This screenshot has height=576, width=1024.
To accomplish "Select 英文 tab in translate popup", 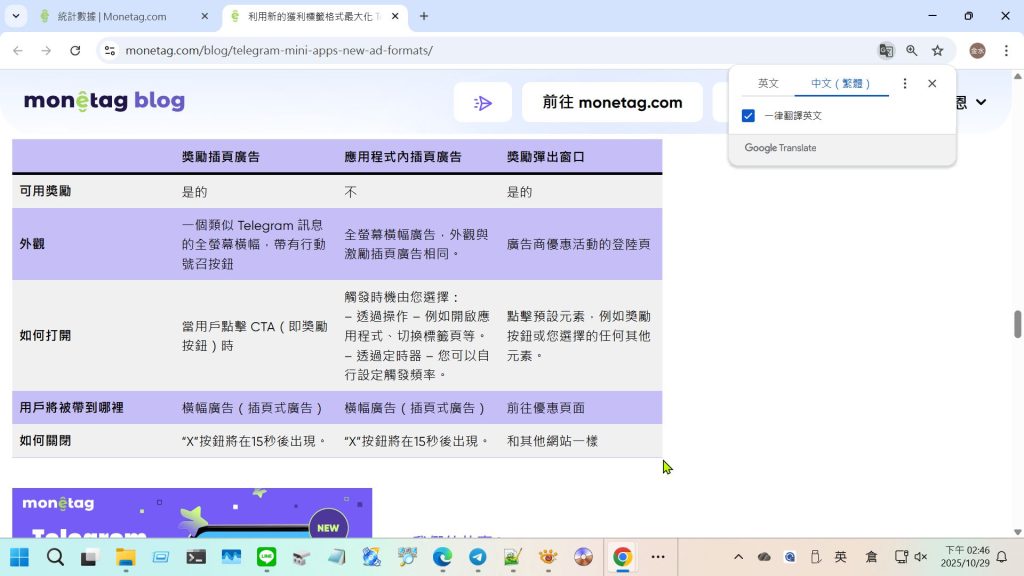I will pyautogui.click(x=768, y=84).
